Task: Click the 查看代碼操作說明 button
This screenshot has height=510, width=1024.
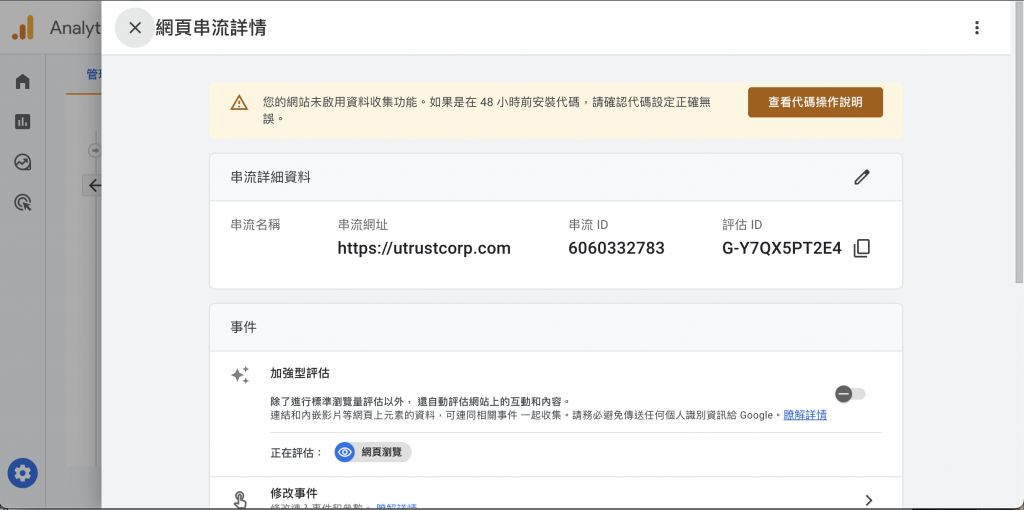Action: click(815, 103)
